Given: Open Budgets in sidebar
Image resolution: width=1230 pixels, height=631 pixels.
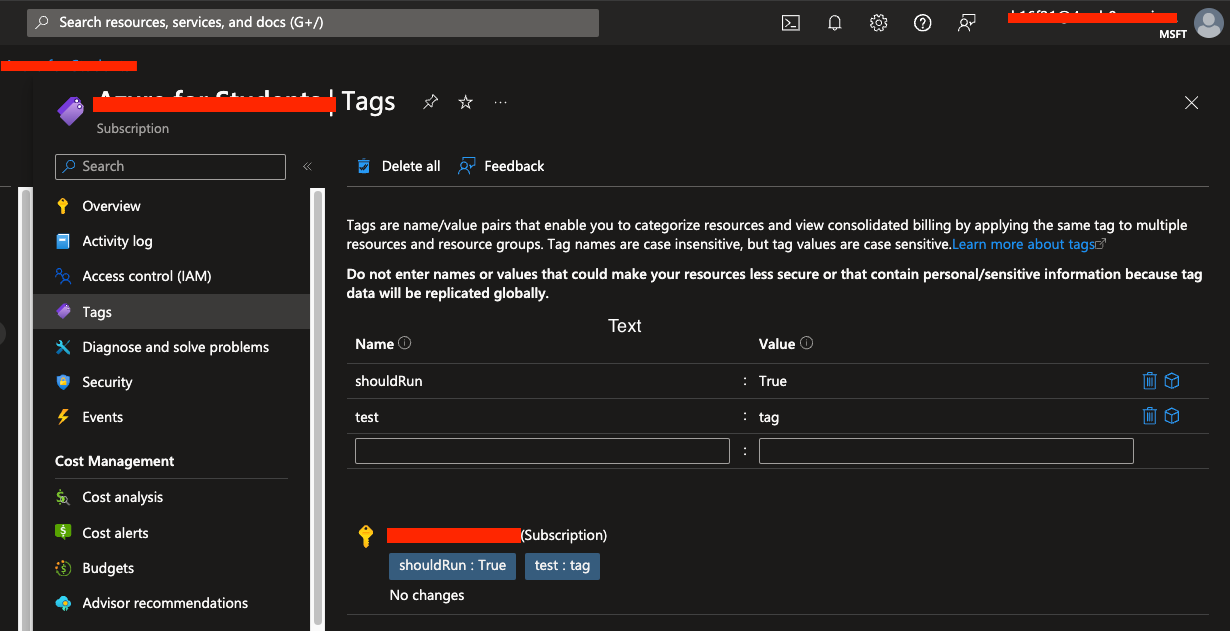Looking at the screenshot, I should [108, 568].
